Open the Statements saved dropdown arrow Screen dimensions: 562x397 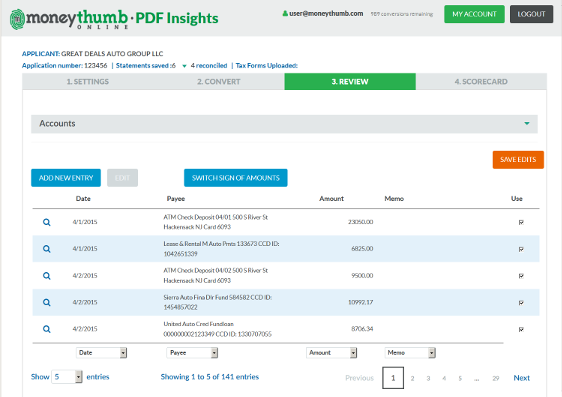[184, 66]
